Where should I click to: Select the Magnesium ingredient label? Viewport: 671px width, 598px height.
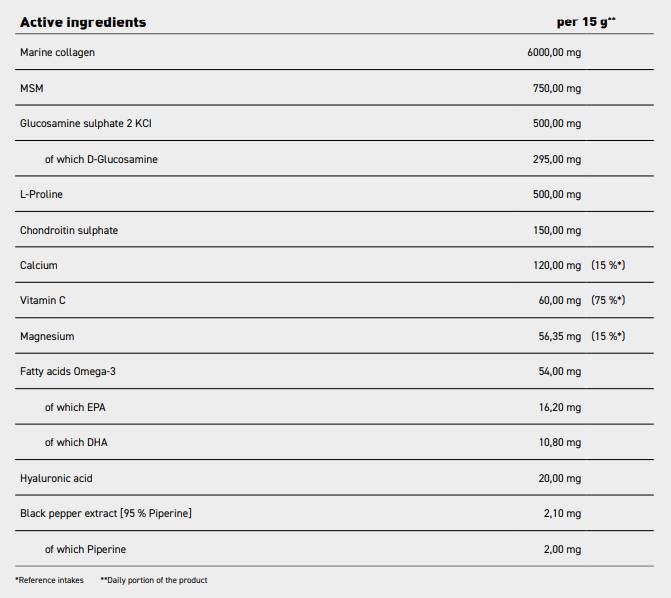tap(47, 336)
